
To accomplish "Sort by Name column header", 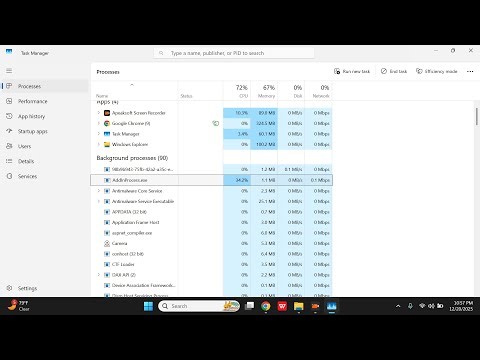I will [x=134, y=91].
